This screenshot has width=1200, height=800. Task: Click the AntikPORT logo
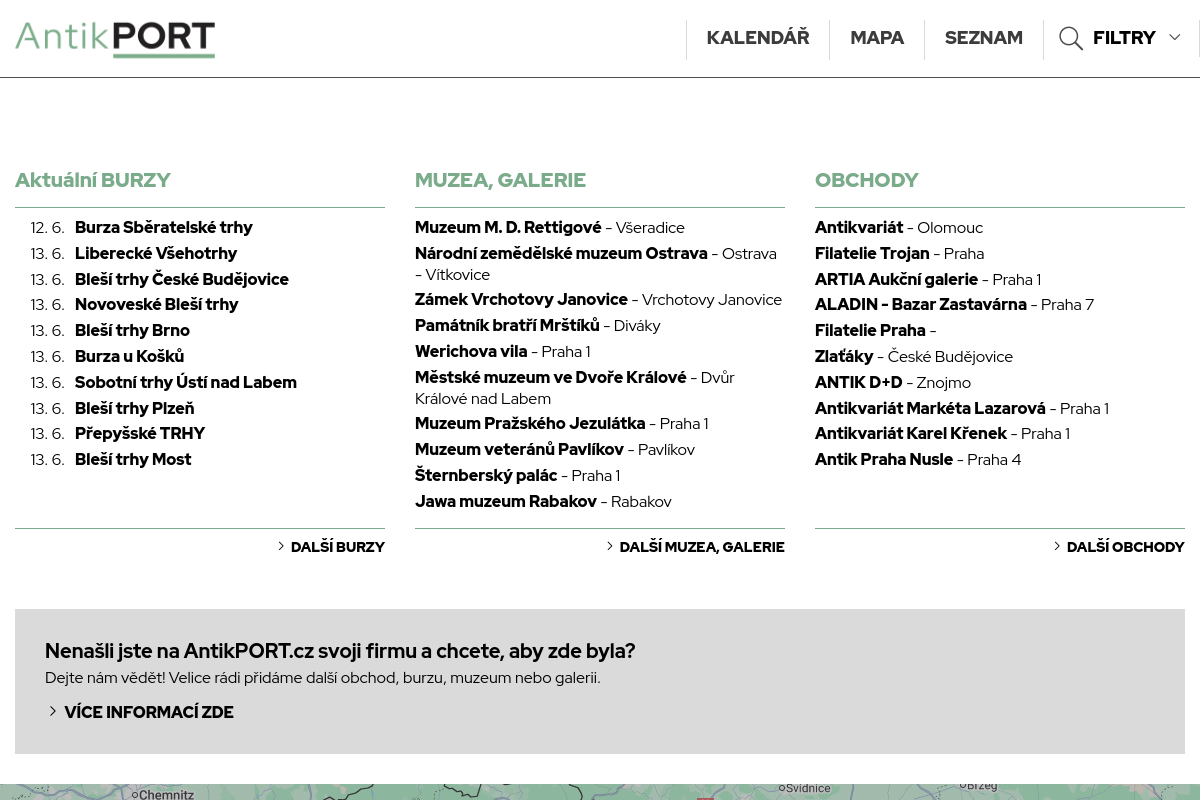point(115,38)
